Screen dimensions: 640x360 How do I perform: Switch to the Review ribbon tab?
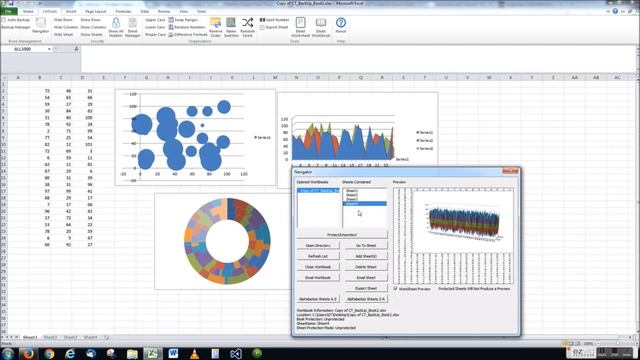(164, 11)
